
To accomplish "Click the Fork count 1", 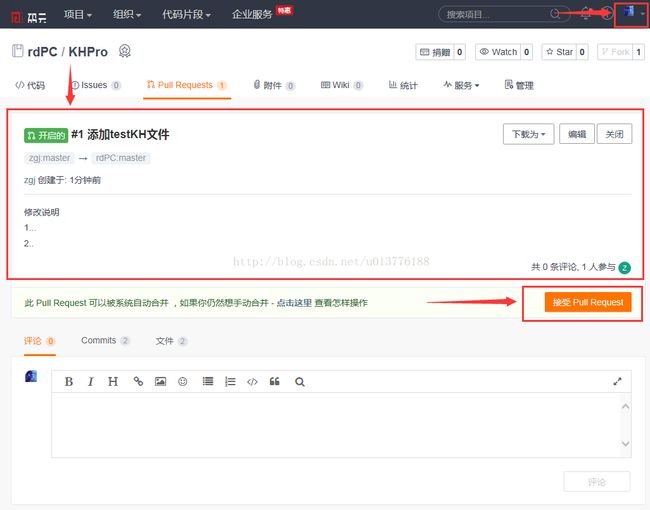I will pyautogui.click(x=638, y=52).
